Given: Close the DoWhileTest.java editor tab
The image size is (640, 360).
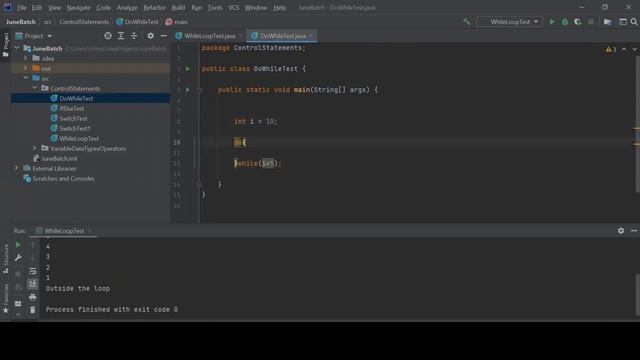Looking at the screenshot, I should (311, 36).
